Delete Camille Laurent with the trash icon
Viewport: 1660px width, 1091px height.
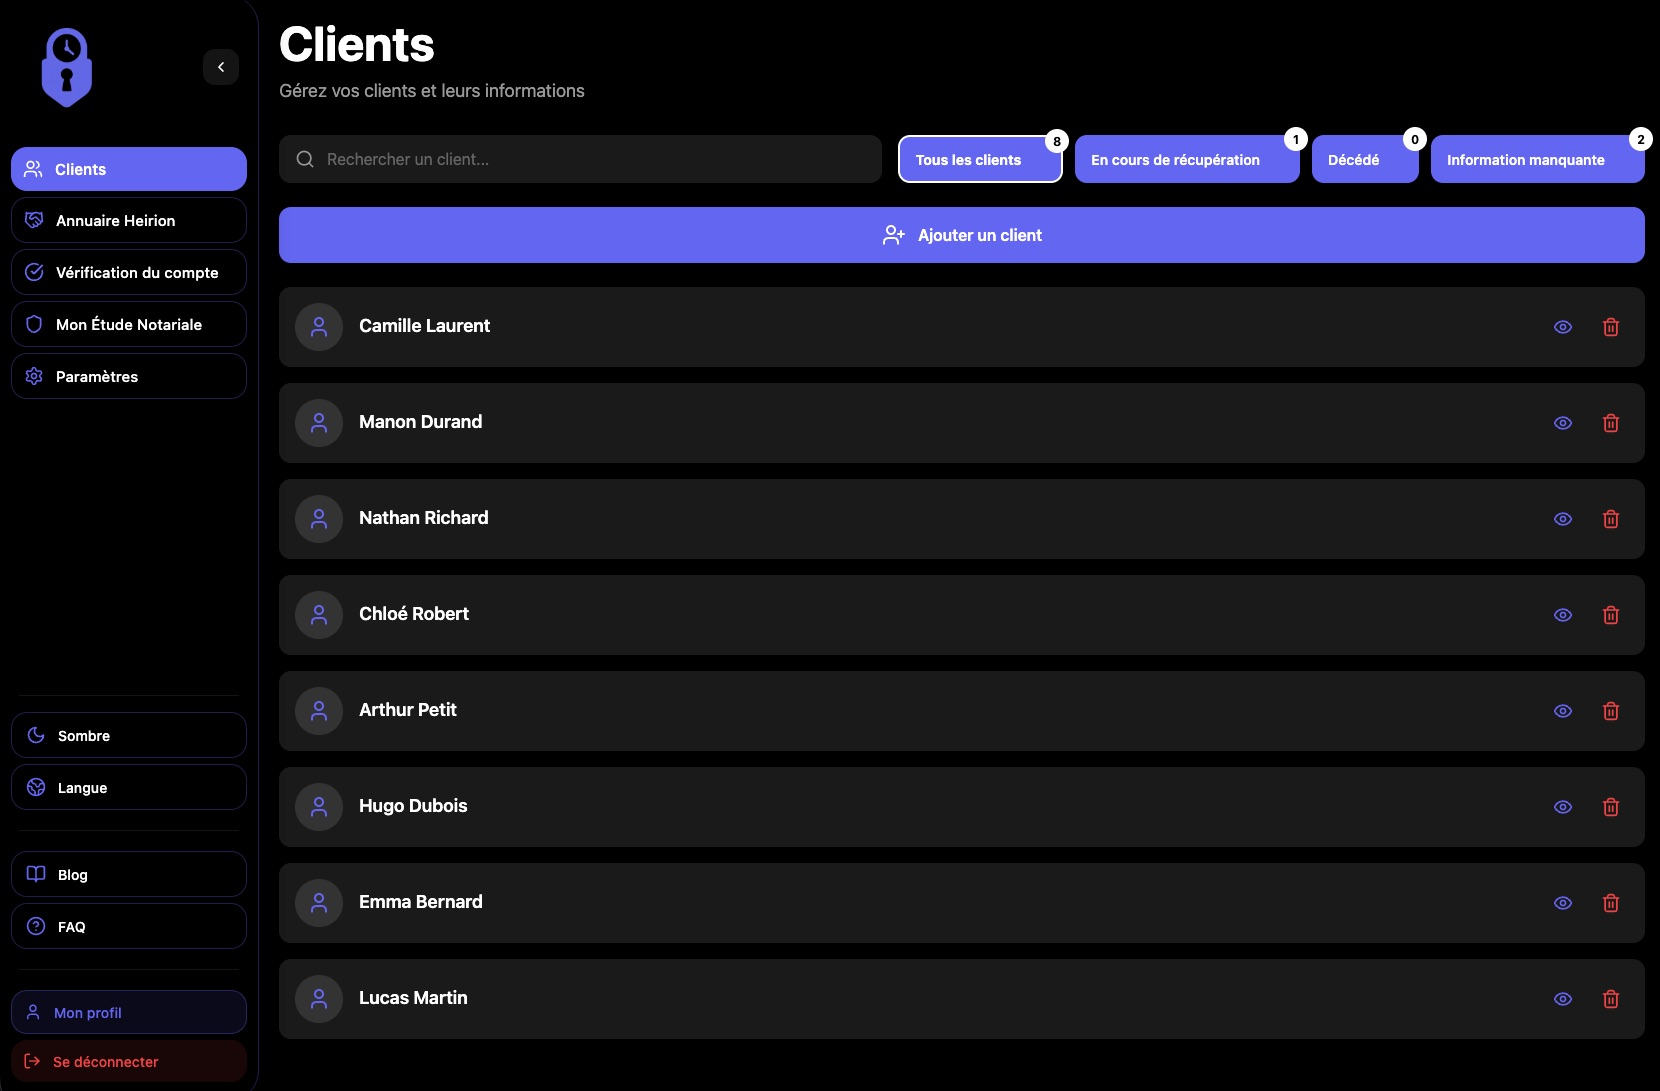click(1610, 327)
